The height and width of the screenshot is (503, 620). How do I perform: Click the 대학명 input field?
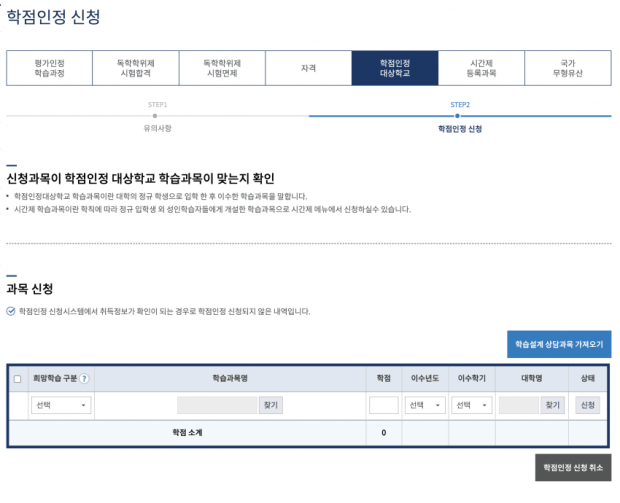(519, 405)
